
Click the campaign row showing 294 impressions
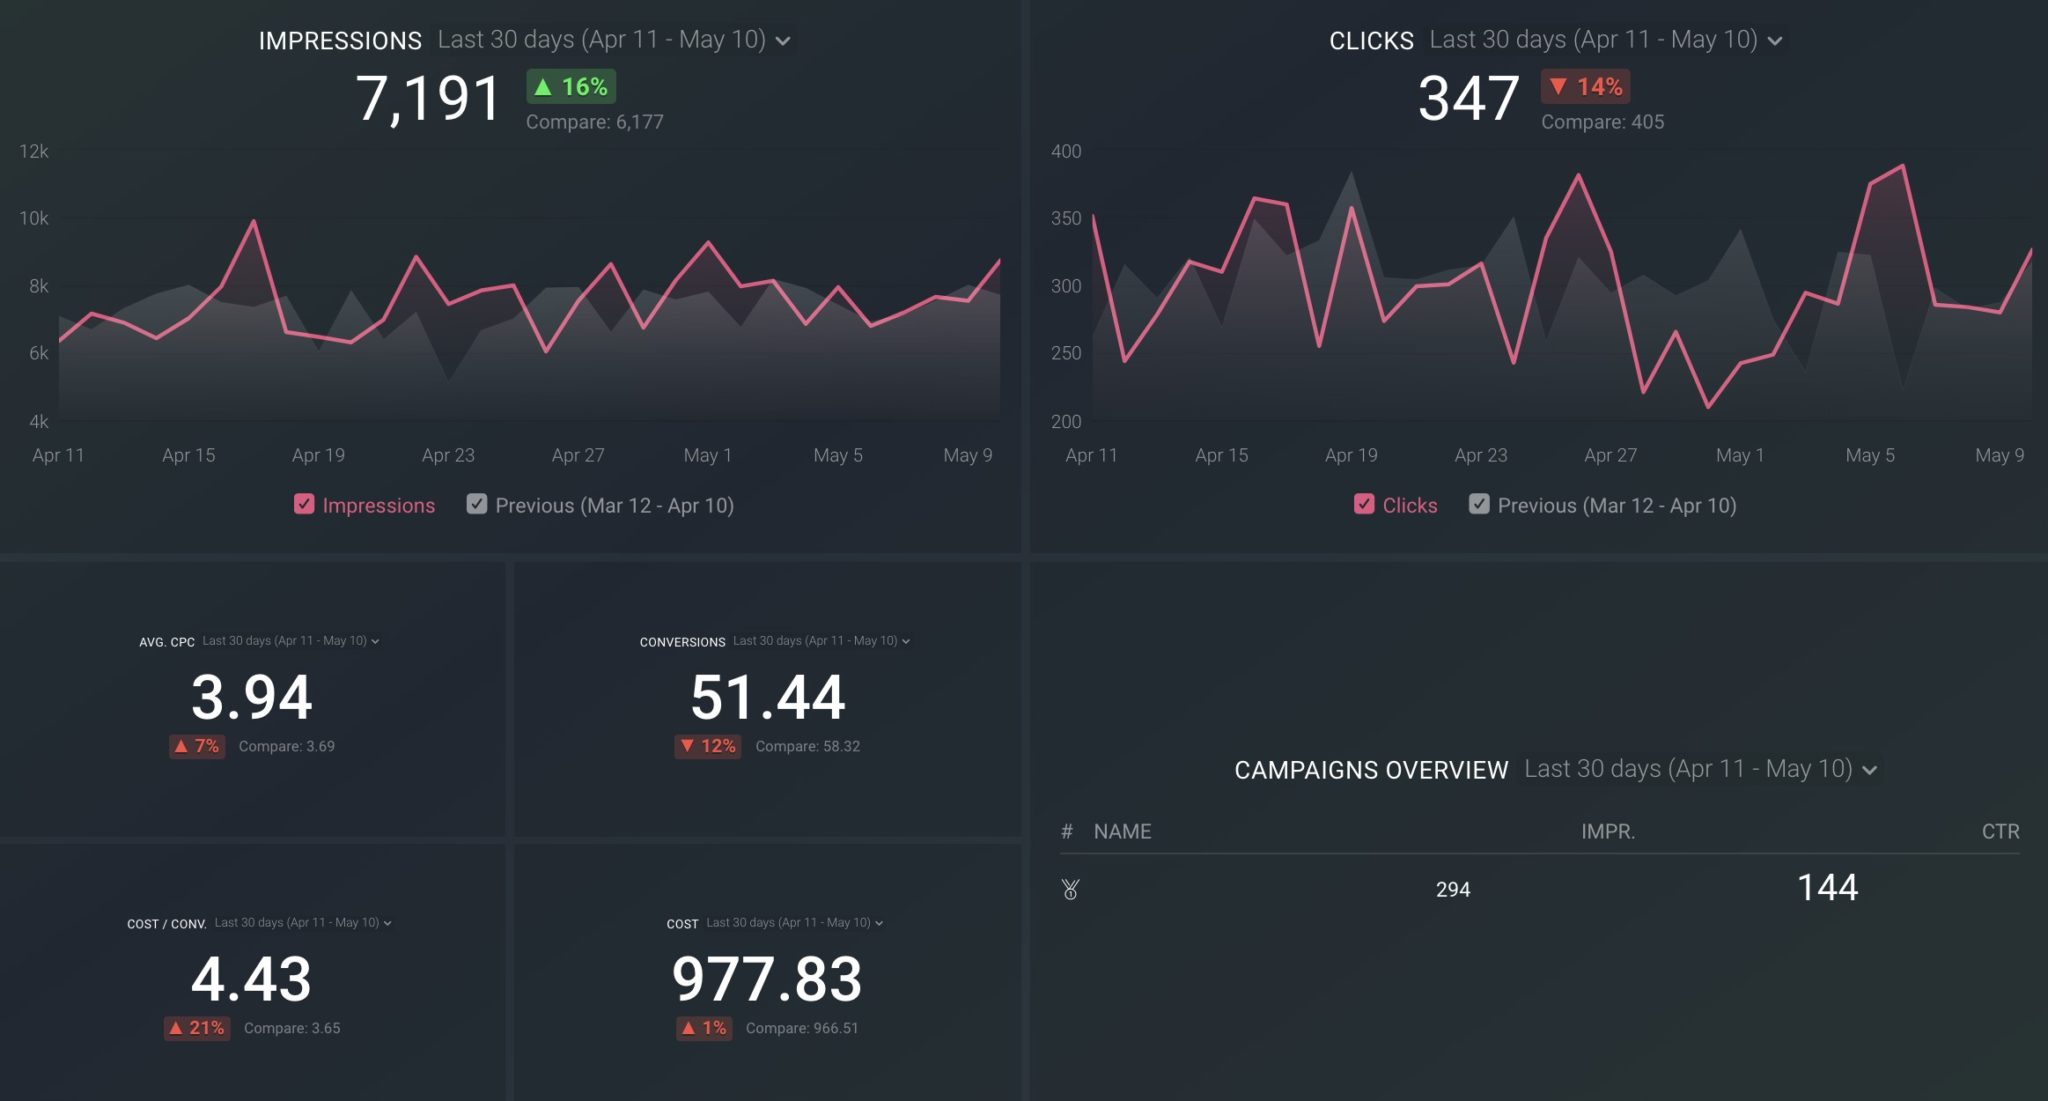pos(1450,889)
